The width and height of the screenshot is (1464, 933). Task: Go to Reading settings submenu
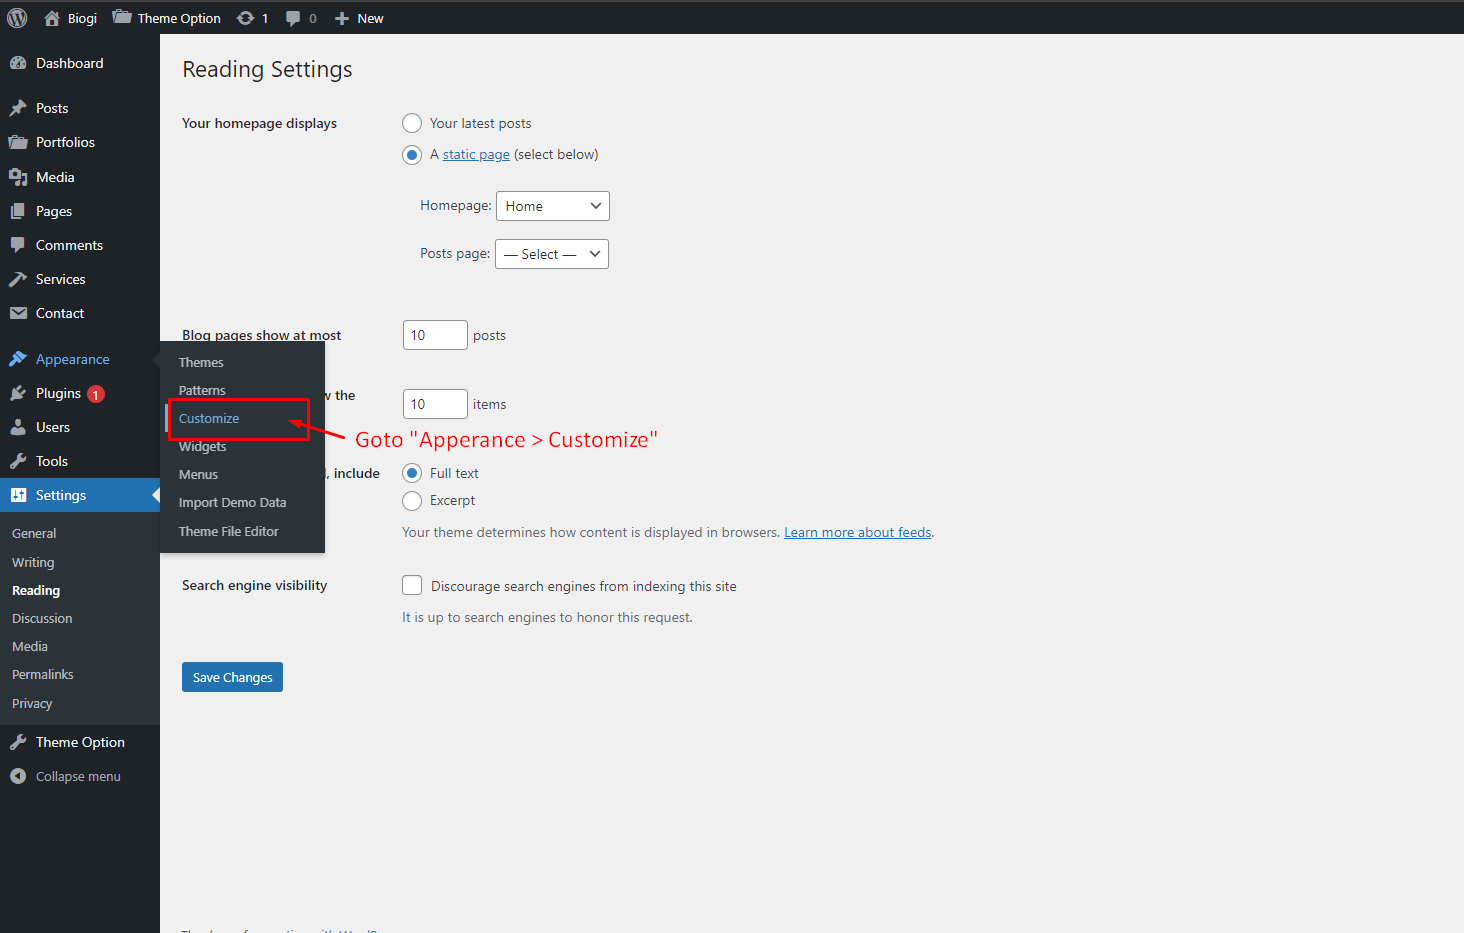(36, 590)
